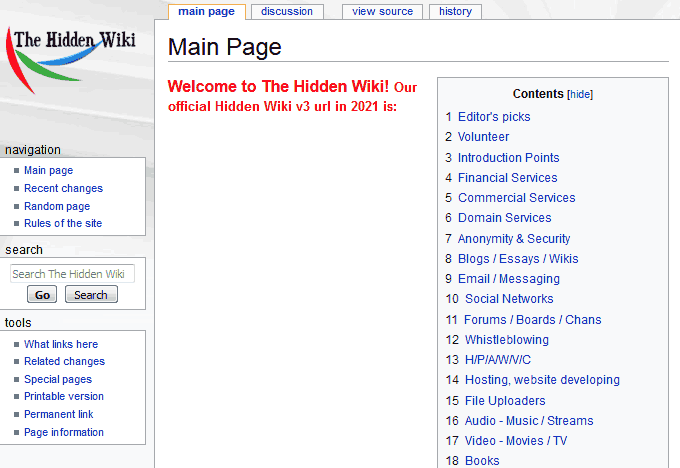The image size is (680, 468).
Task: Click the navigation sidebar heading
Action: click(x=33, y=150)
